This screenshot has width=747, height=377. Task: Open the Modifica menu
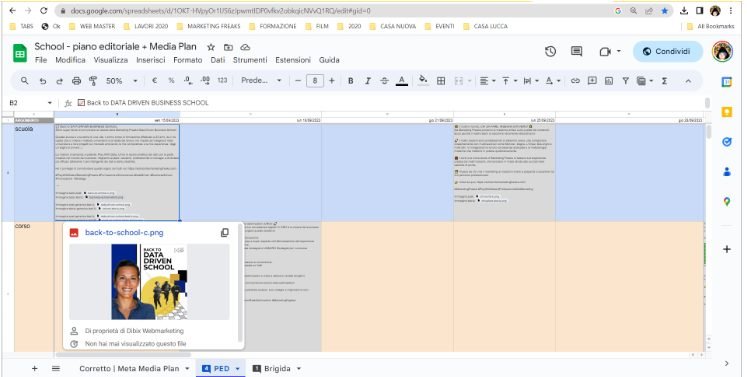pyautogui.click(x=71, y=60)
